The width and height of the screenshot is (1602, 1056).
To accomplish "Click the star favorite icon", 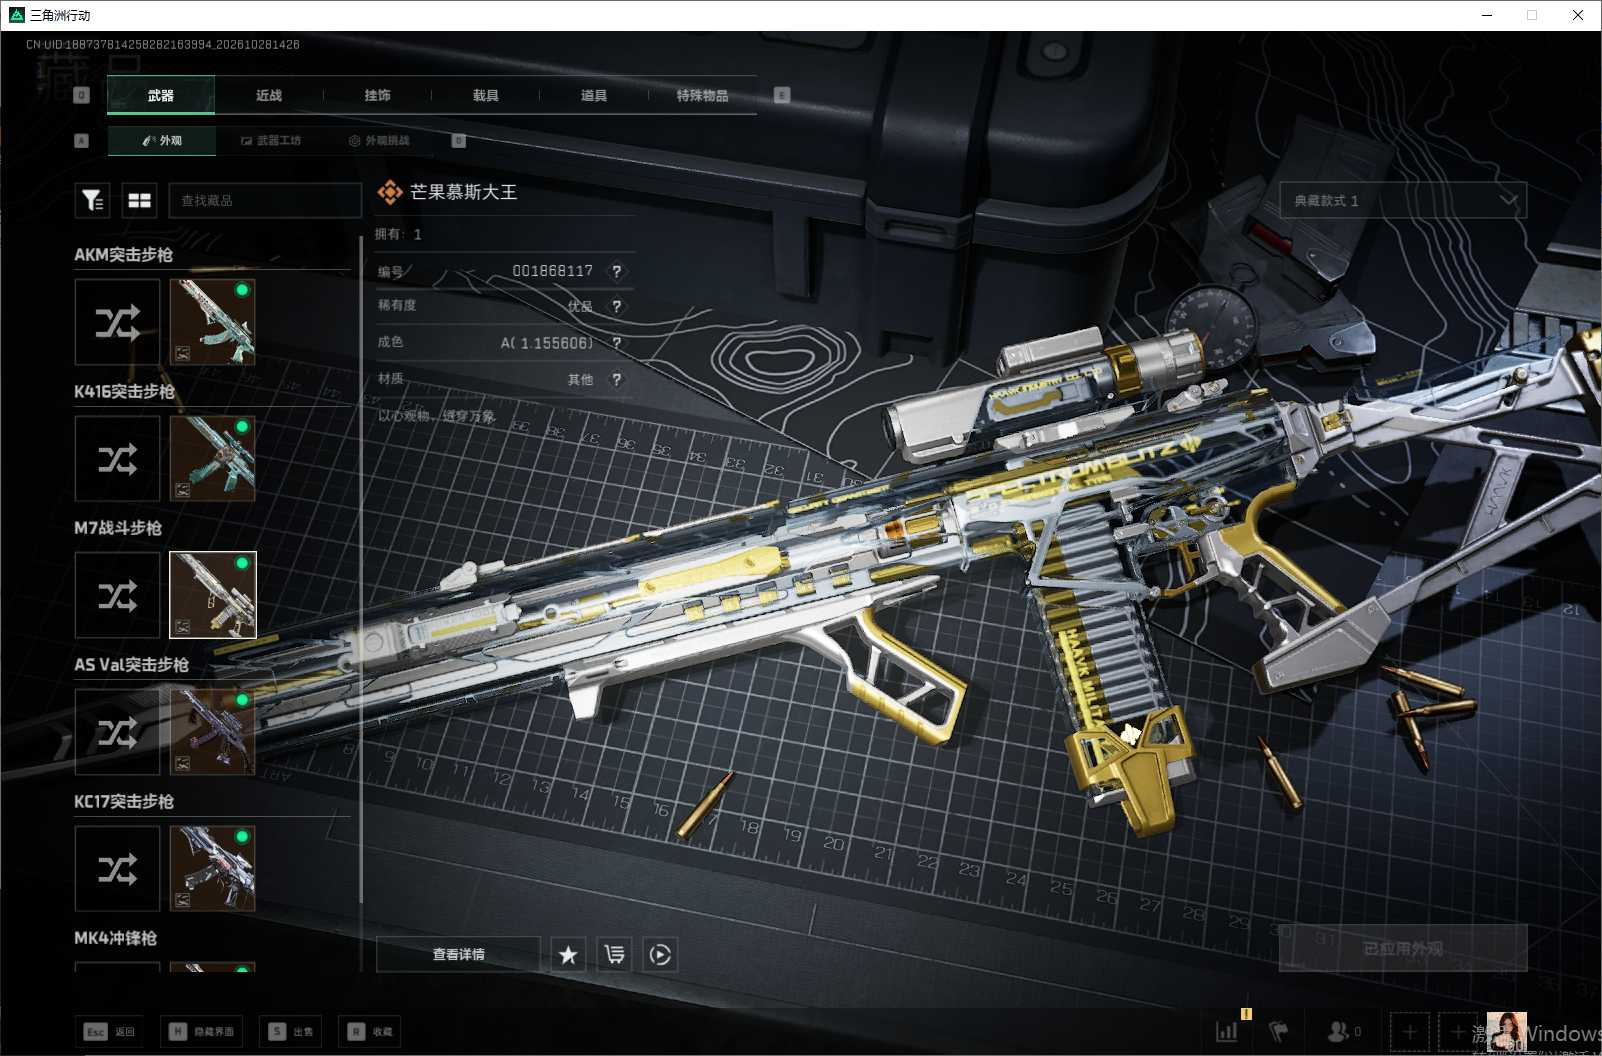I will [x=568, y=954].
